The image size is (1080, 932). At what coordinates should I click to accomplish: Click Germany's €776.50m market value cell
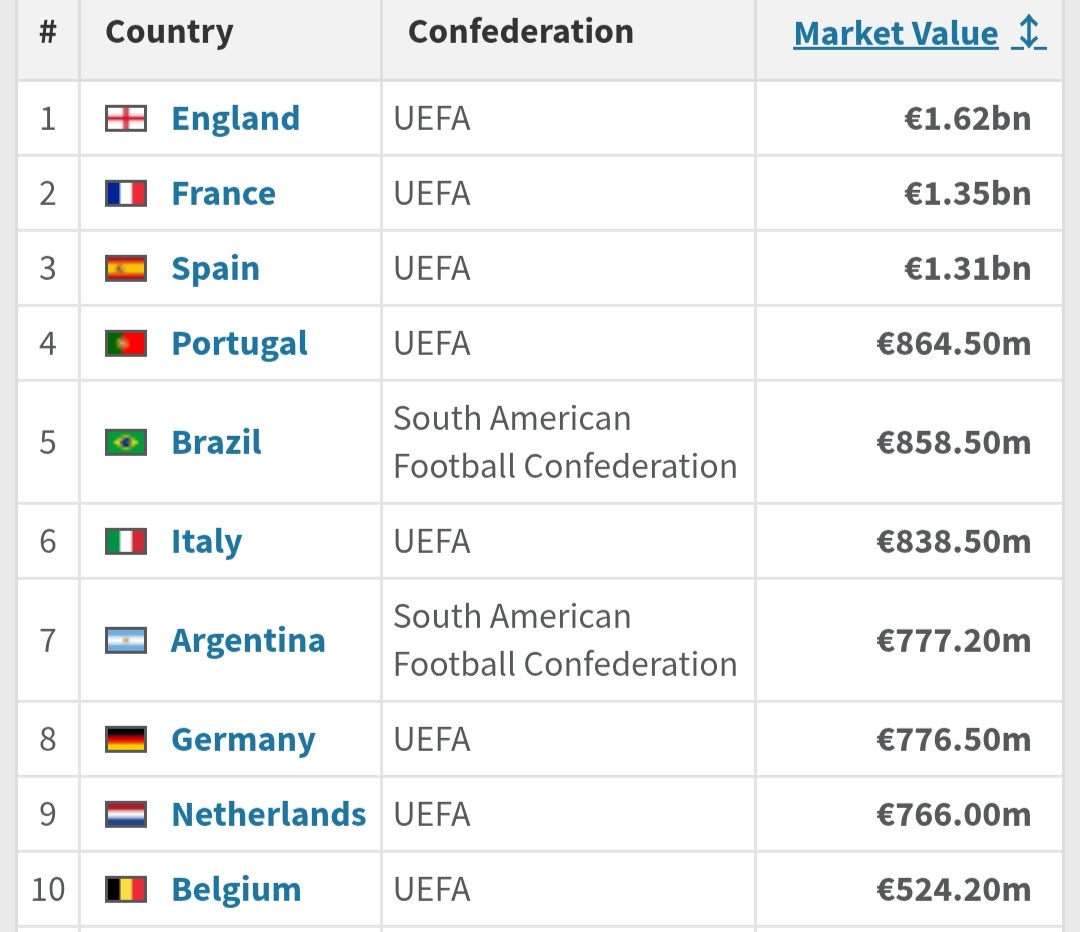point(953,740)
